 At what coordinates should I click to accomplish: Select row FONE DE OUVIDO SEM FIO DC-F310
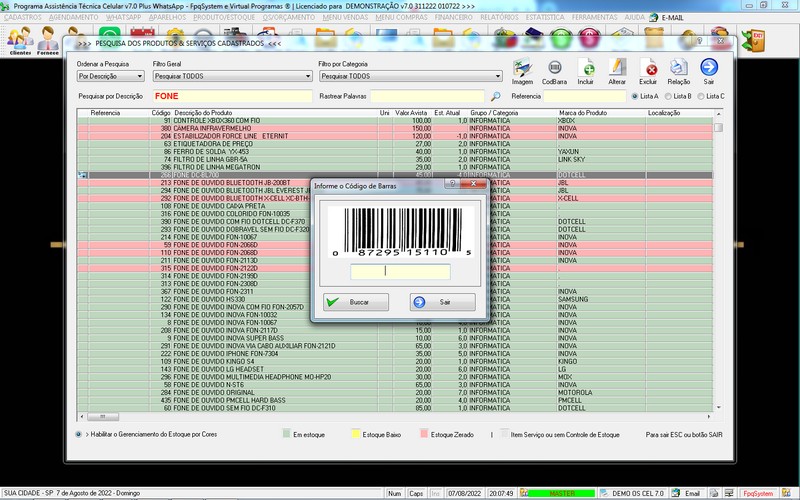[x=395, y=408]
